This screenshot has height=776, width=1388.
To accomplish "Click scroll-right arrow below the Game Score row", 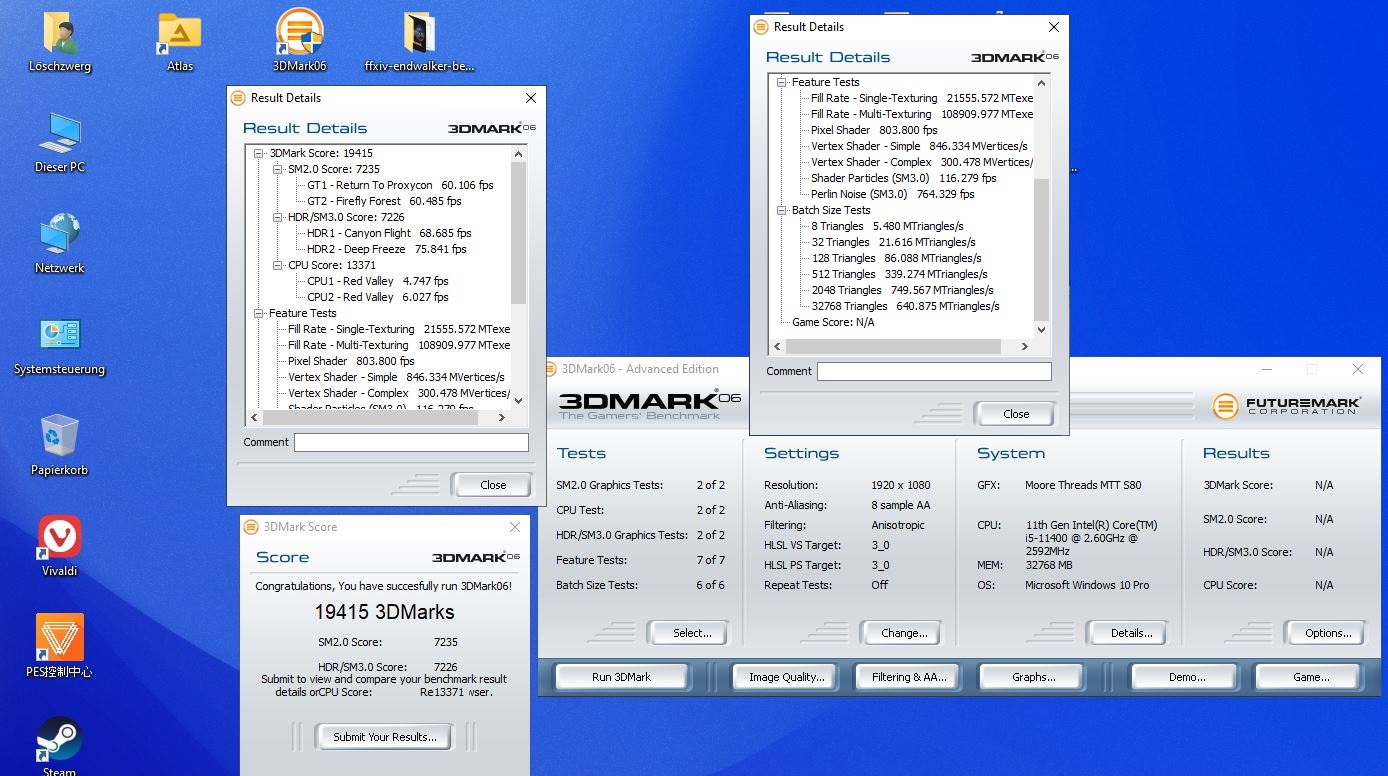I will pyautogui.click(x=1025, y=346).
